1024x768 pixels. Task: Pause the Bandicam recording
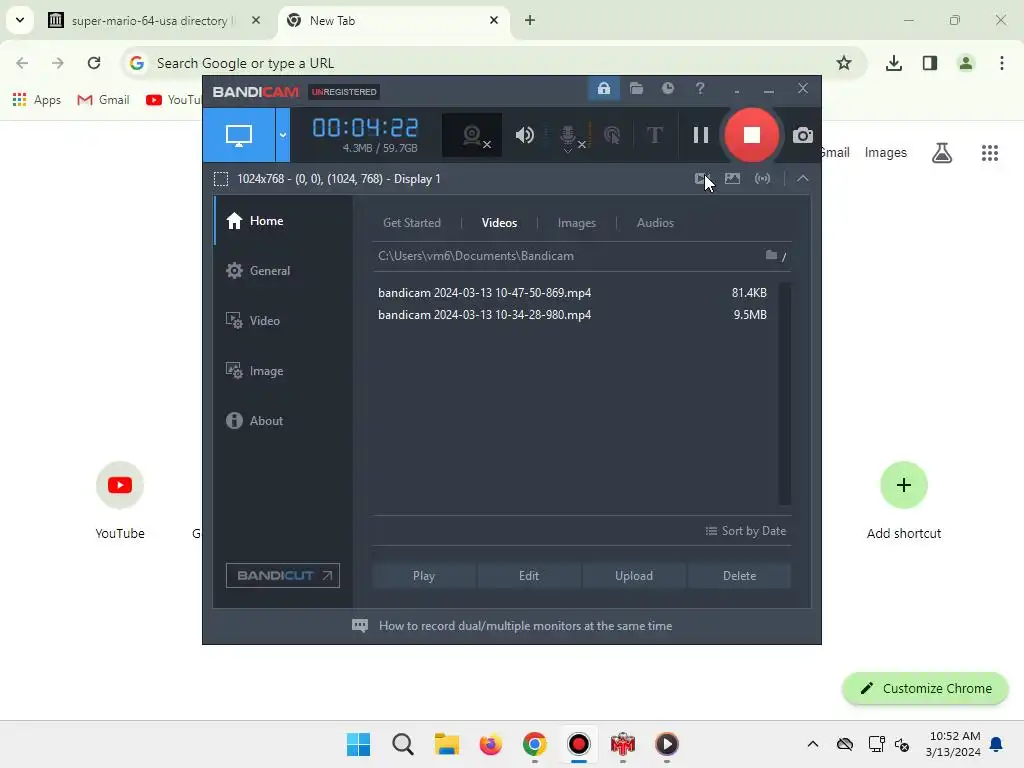pyautogui.click(x=701, y=135)
